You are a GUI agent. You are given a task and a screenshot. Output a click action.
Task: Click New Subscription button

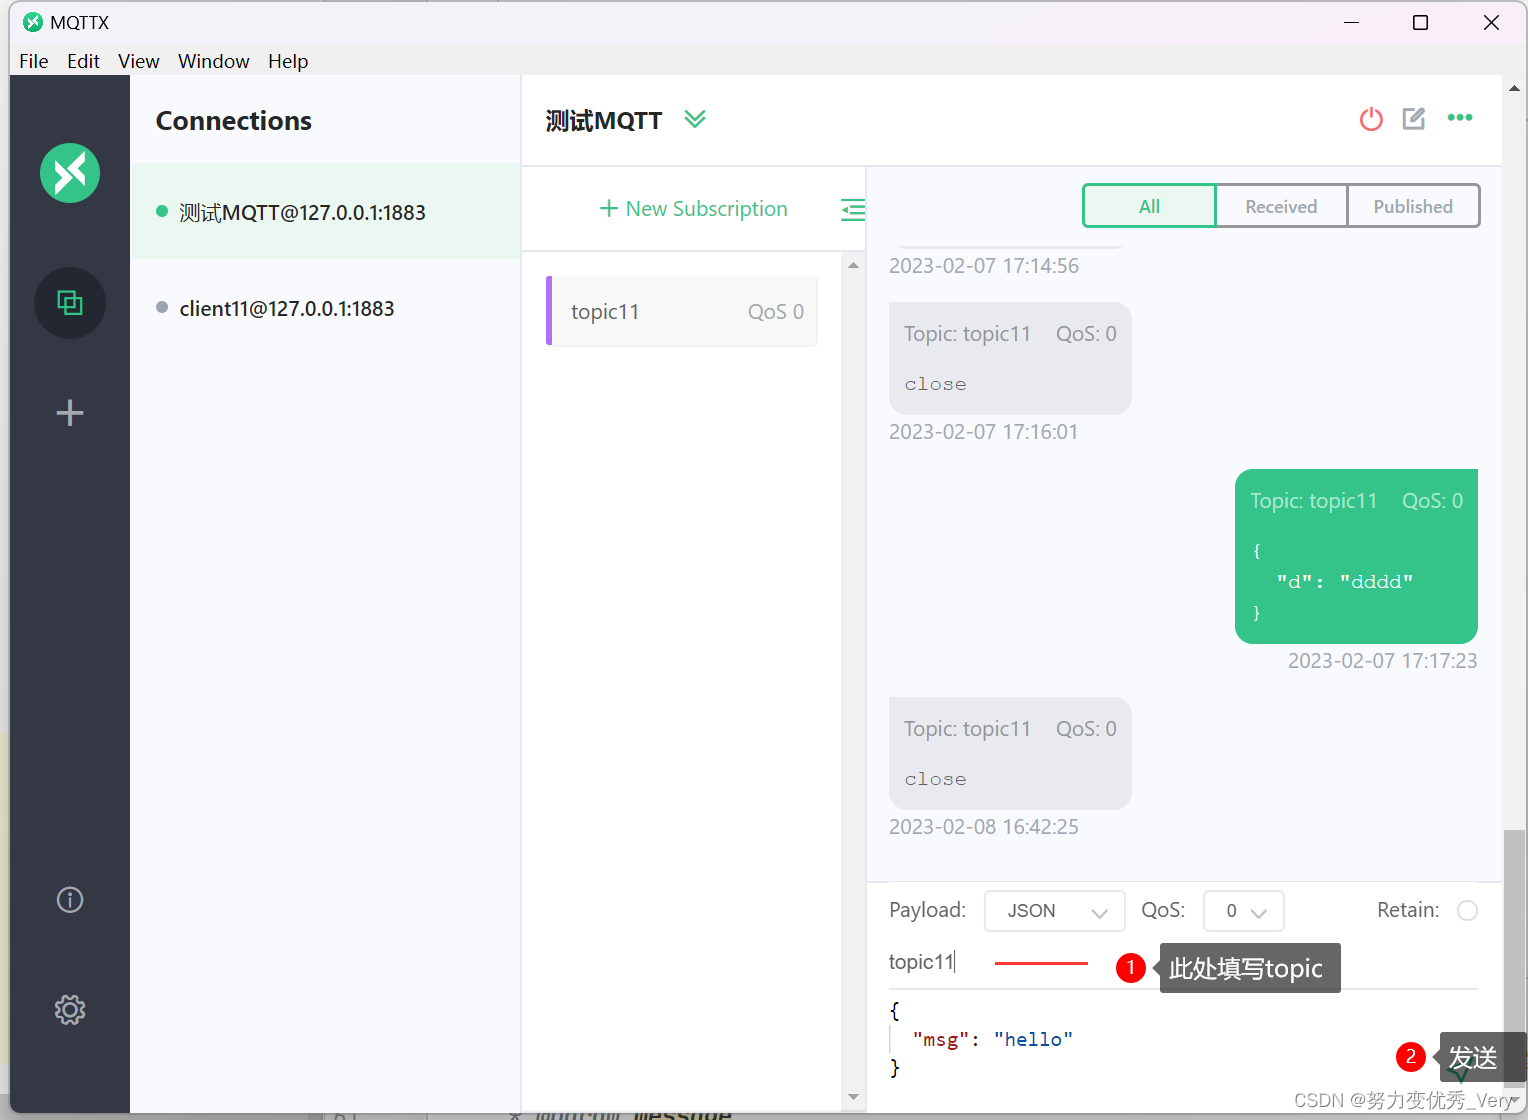coord(693,209)
